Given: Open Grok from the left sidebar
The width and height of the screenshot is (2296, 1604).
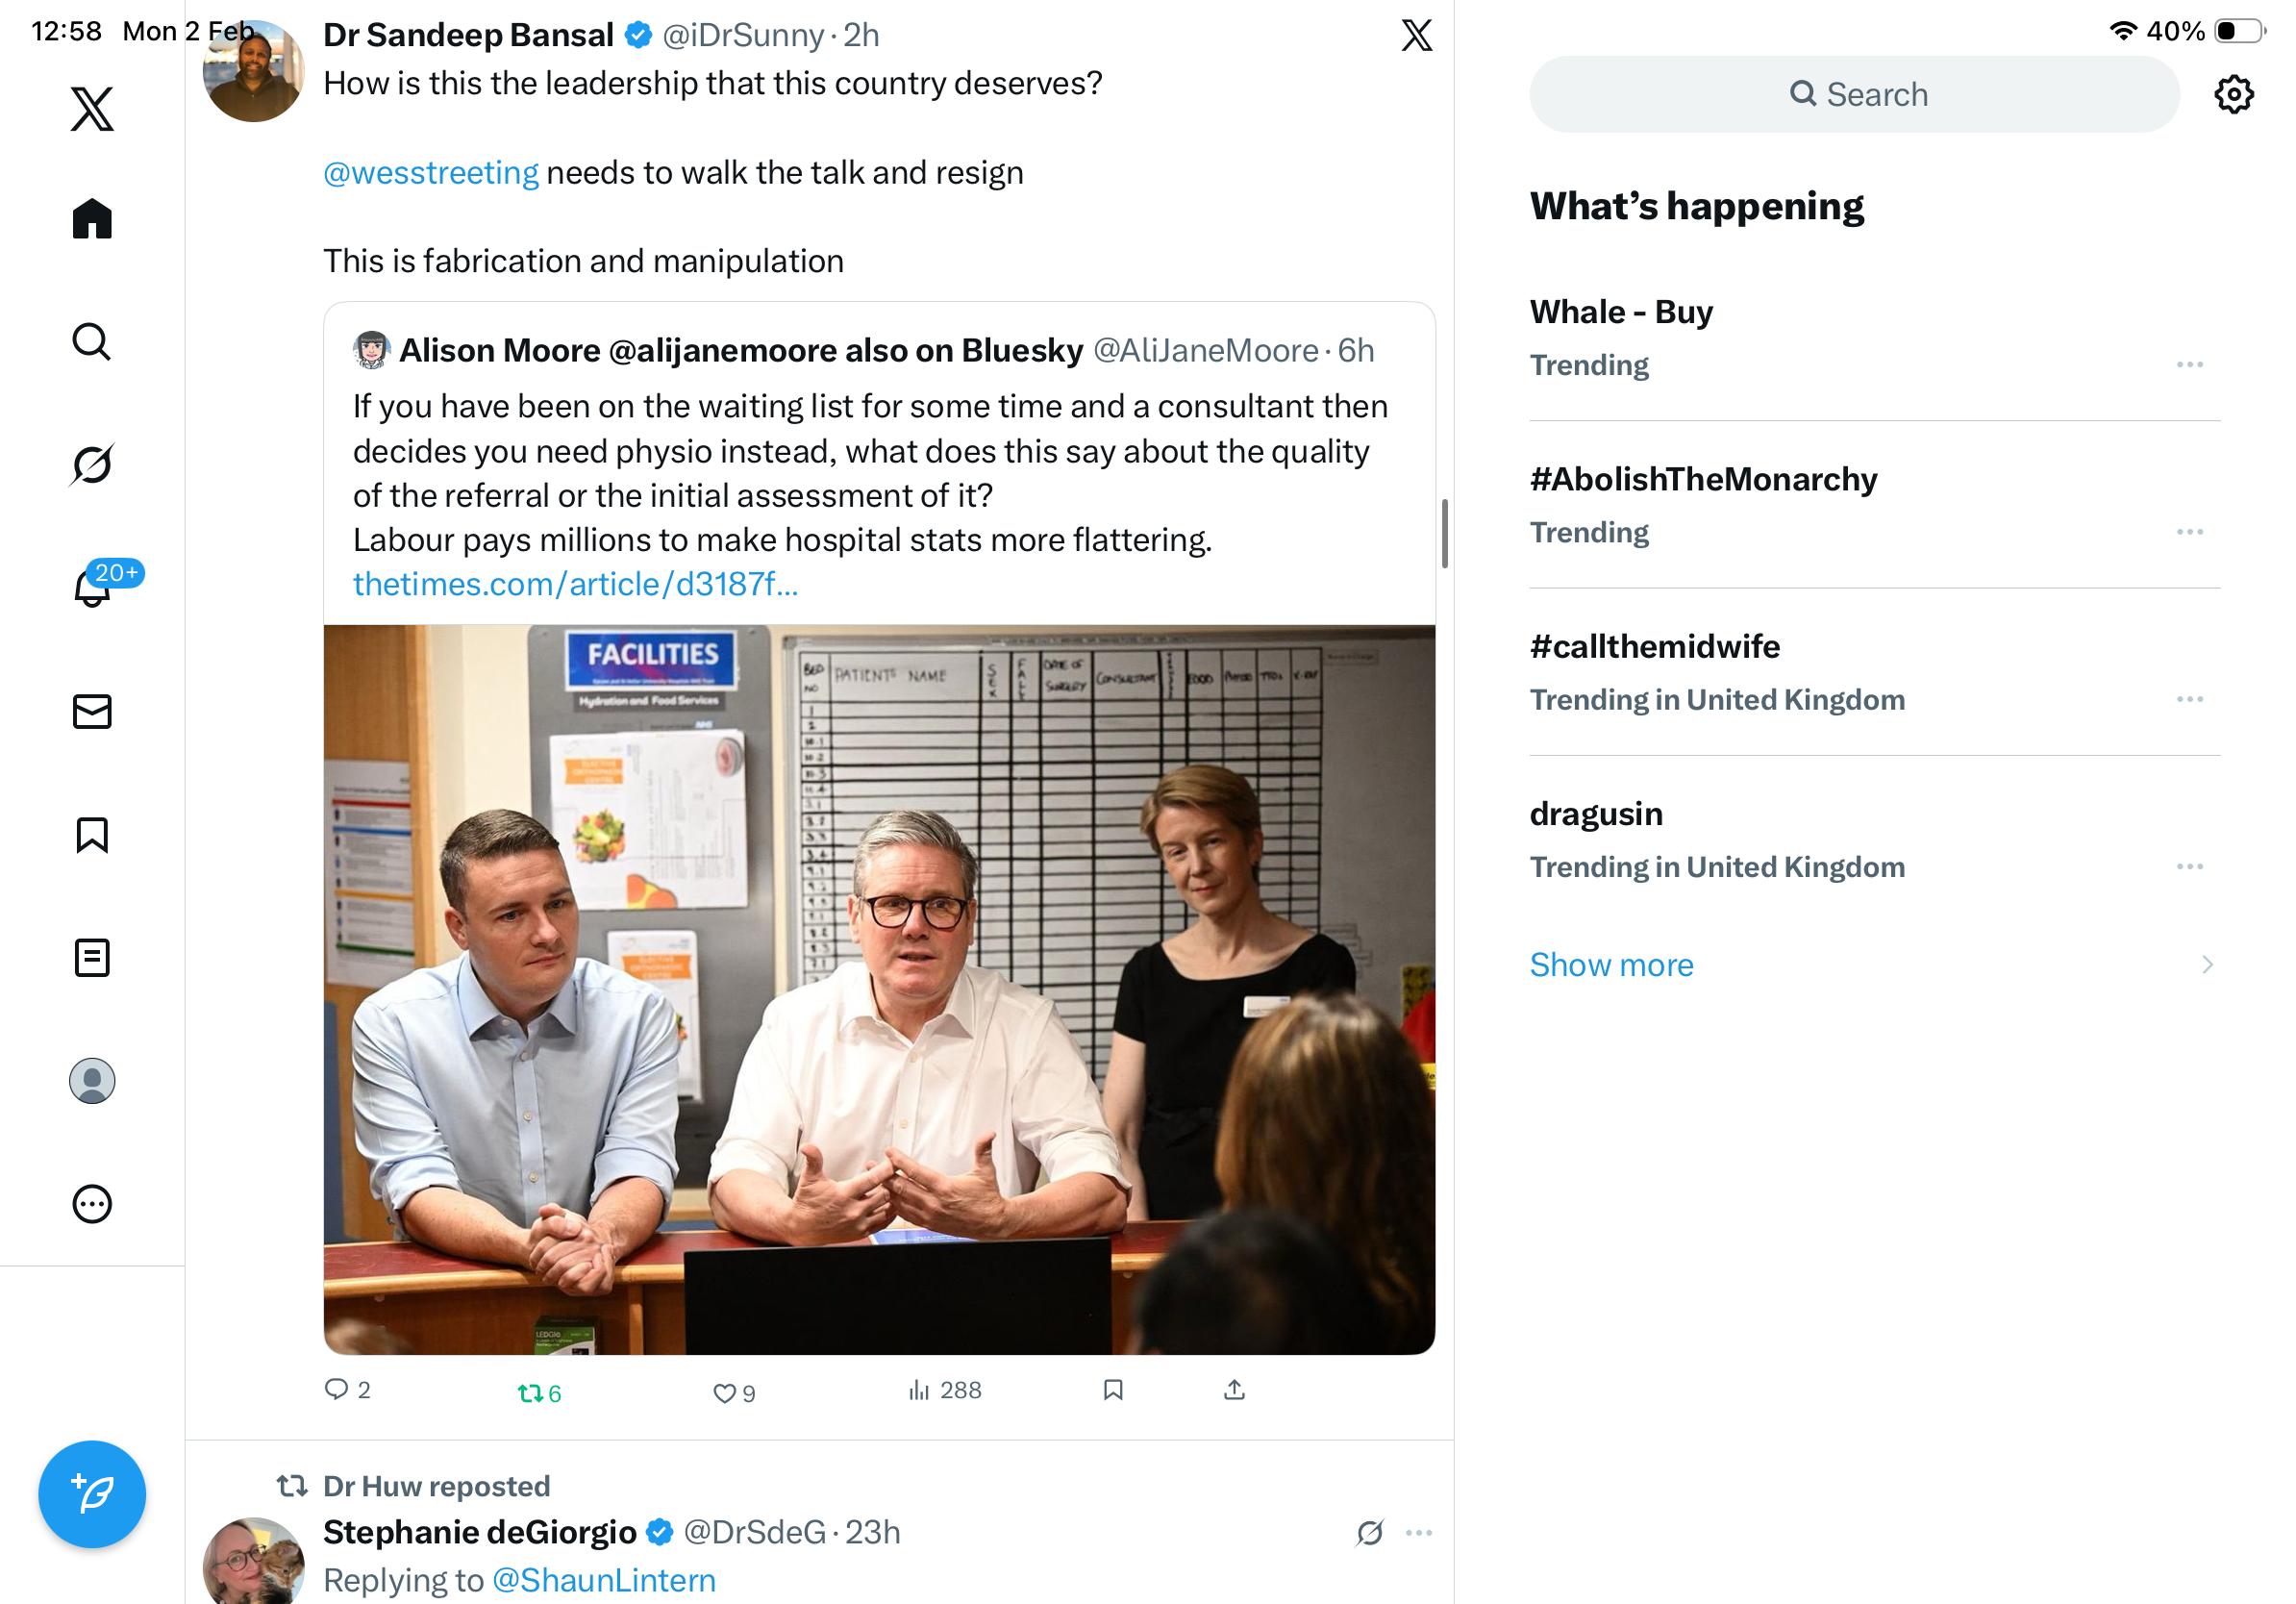Looking at the screenshot, I should 92,465.
